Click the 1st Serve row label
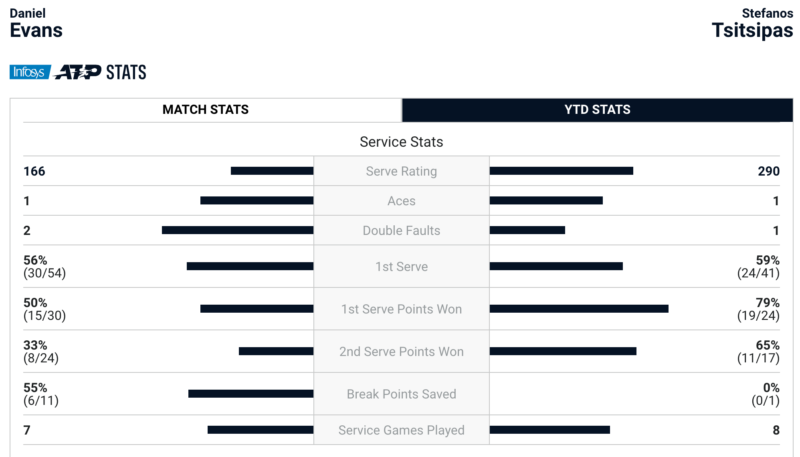Viewport: 800px width, 457px height. tap(402, 266)
